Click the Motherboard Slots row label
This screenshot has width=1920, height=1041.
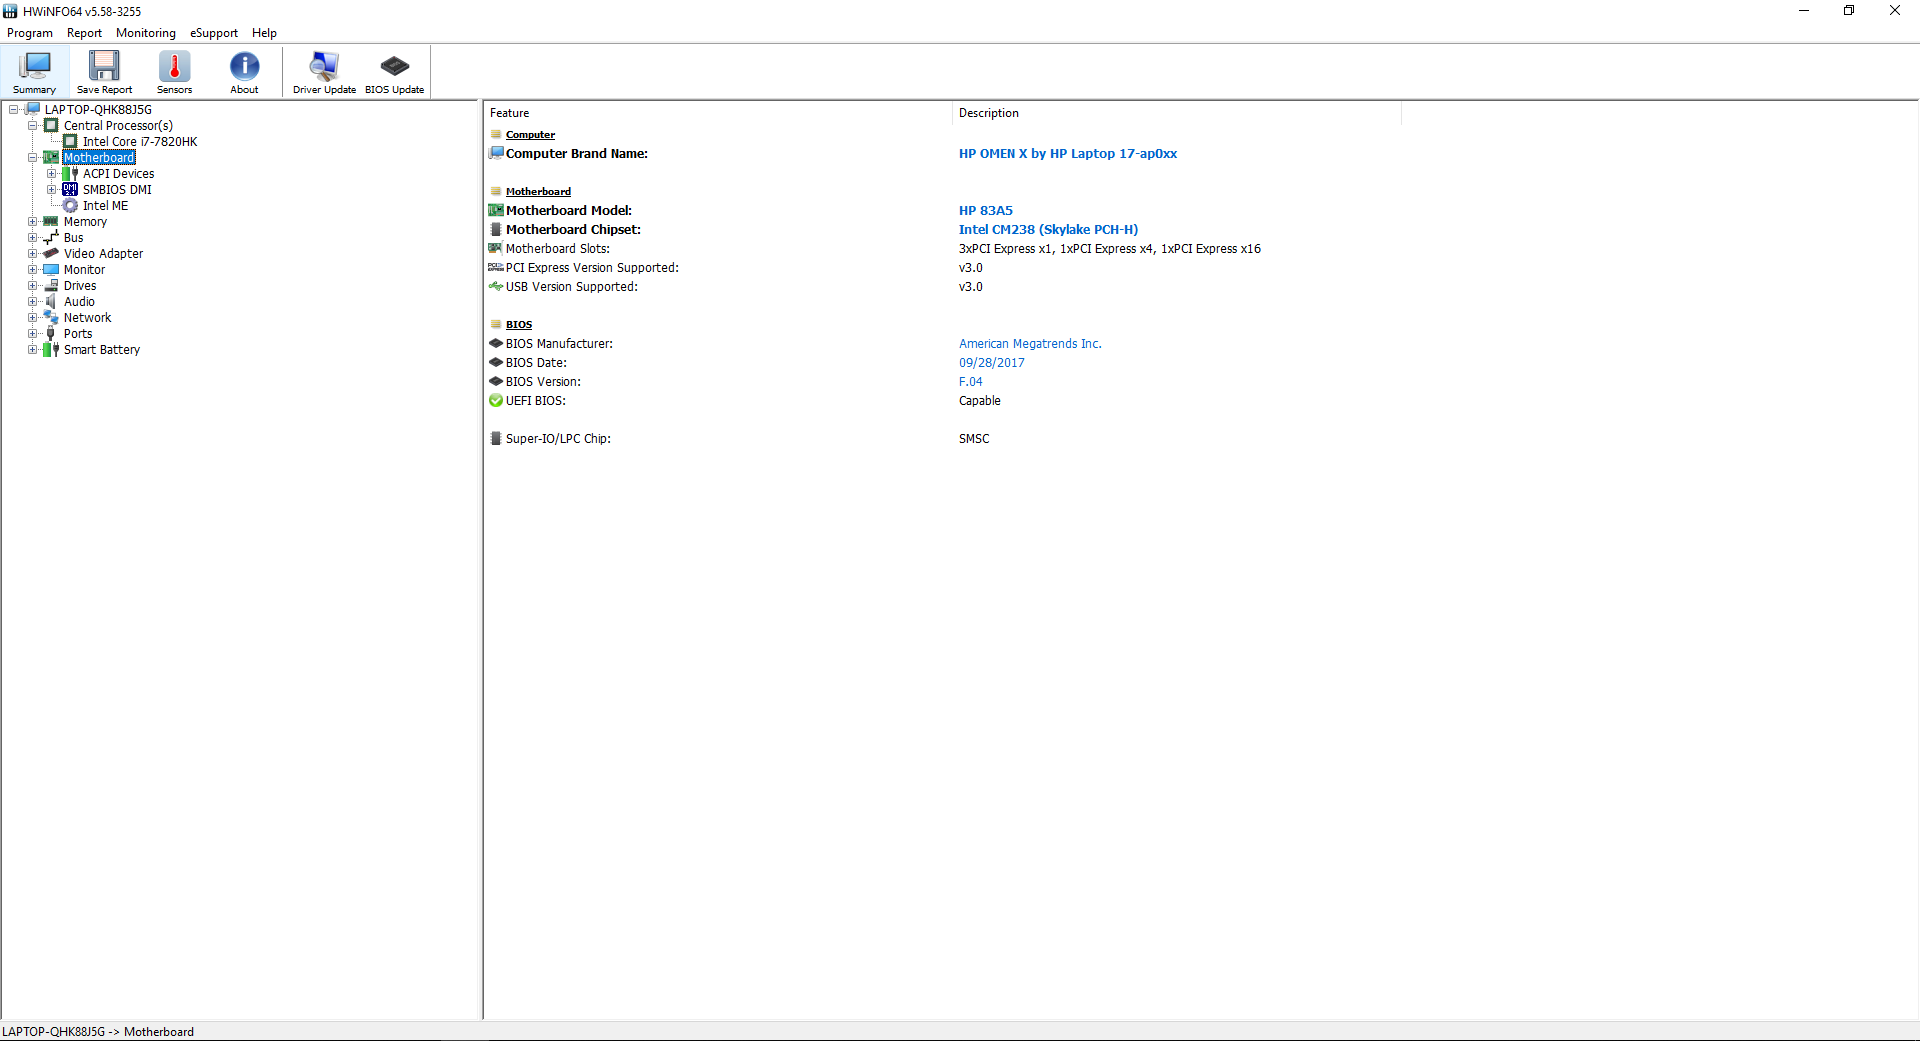[x=558, y=249]
